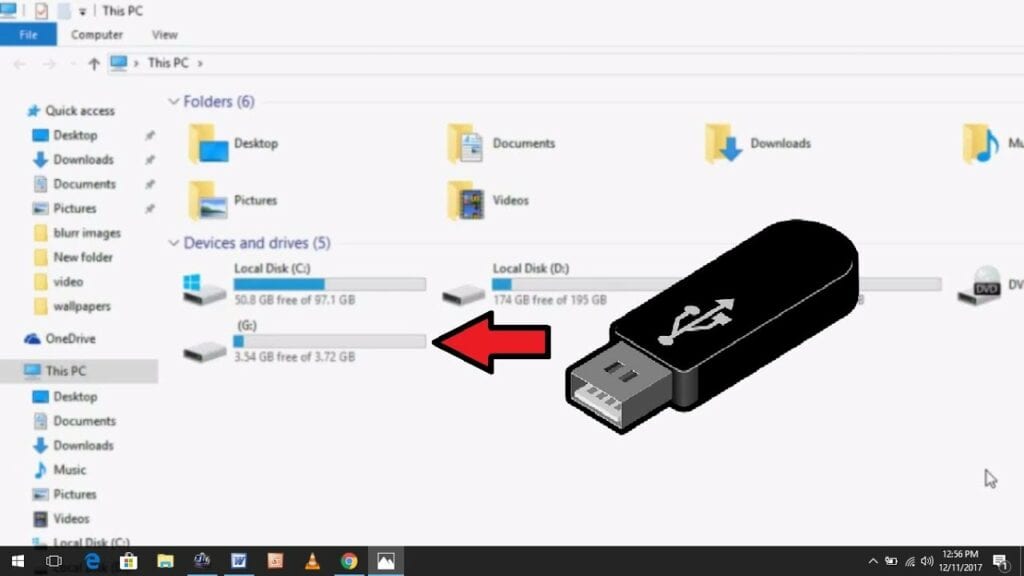
Task: Click the up-one-level arrow in Explorer
Action: coord(93,63)
